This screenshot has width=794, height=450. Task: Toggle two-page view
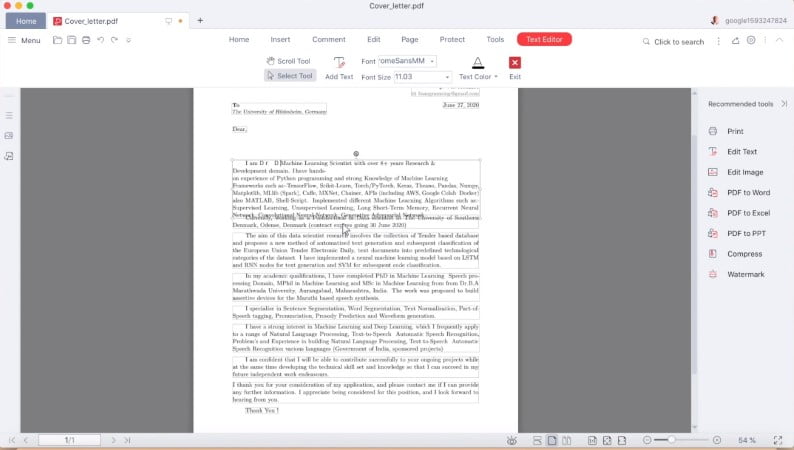click(x=567, y=440)
